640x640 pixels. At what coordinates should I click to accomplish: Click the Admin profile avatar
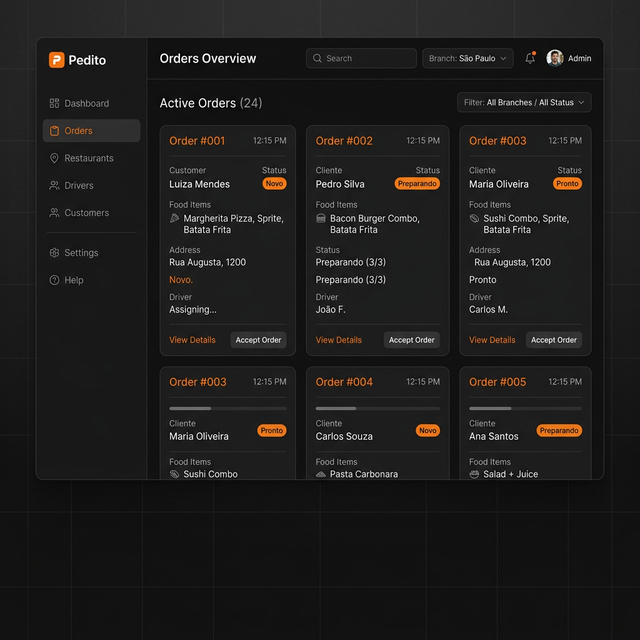pos(555,59)
